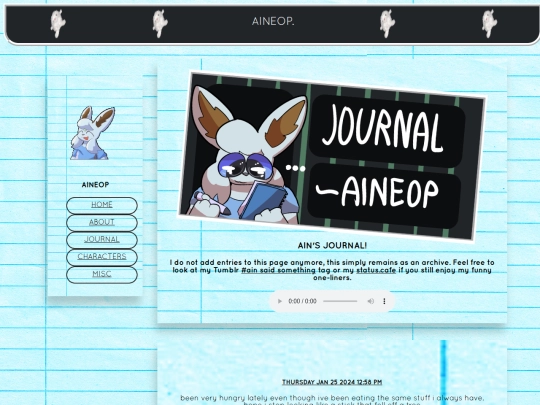Open the Thursday Jan 25 2024 entry link

(332, 382)
